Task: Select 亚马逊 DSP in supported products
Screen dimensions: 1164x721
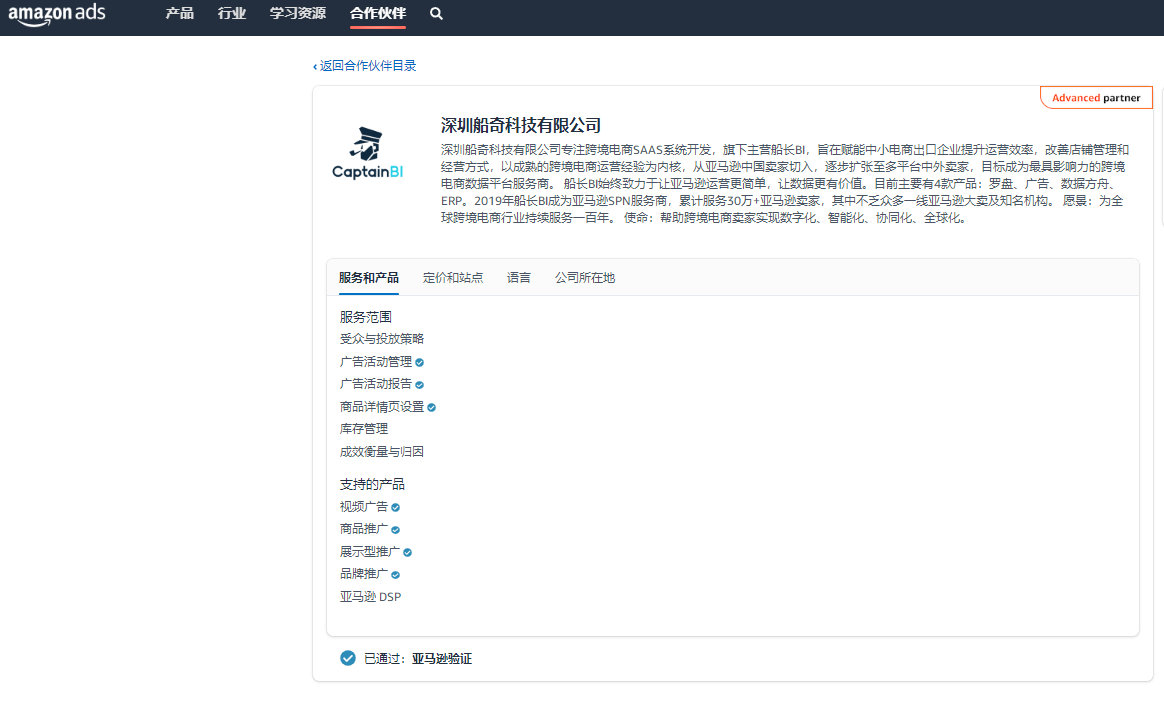Action: 371,596
